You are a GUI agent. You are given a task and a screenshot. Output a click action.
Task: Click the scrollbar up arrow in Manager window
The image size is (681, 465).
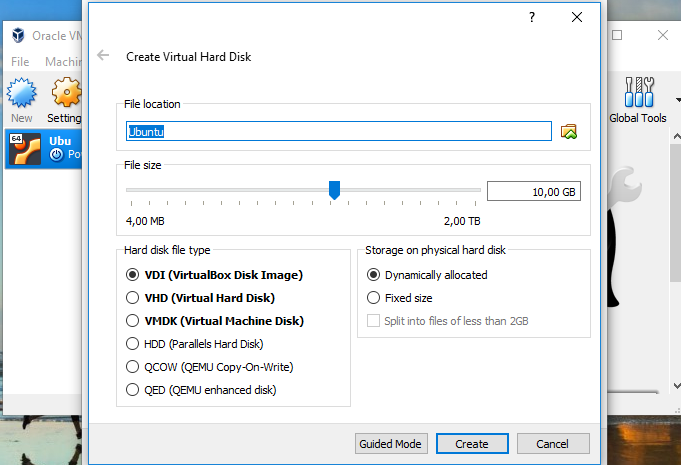676,136
